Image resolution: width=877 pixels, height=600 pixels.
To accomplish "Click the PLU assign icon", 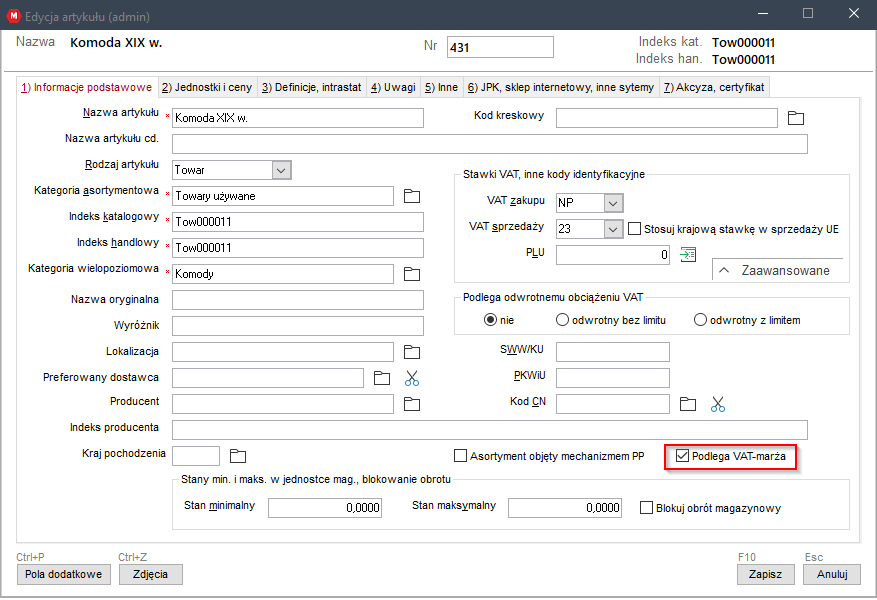I will pos(688,254).
